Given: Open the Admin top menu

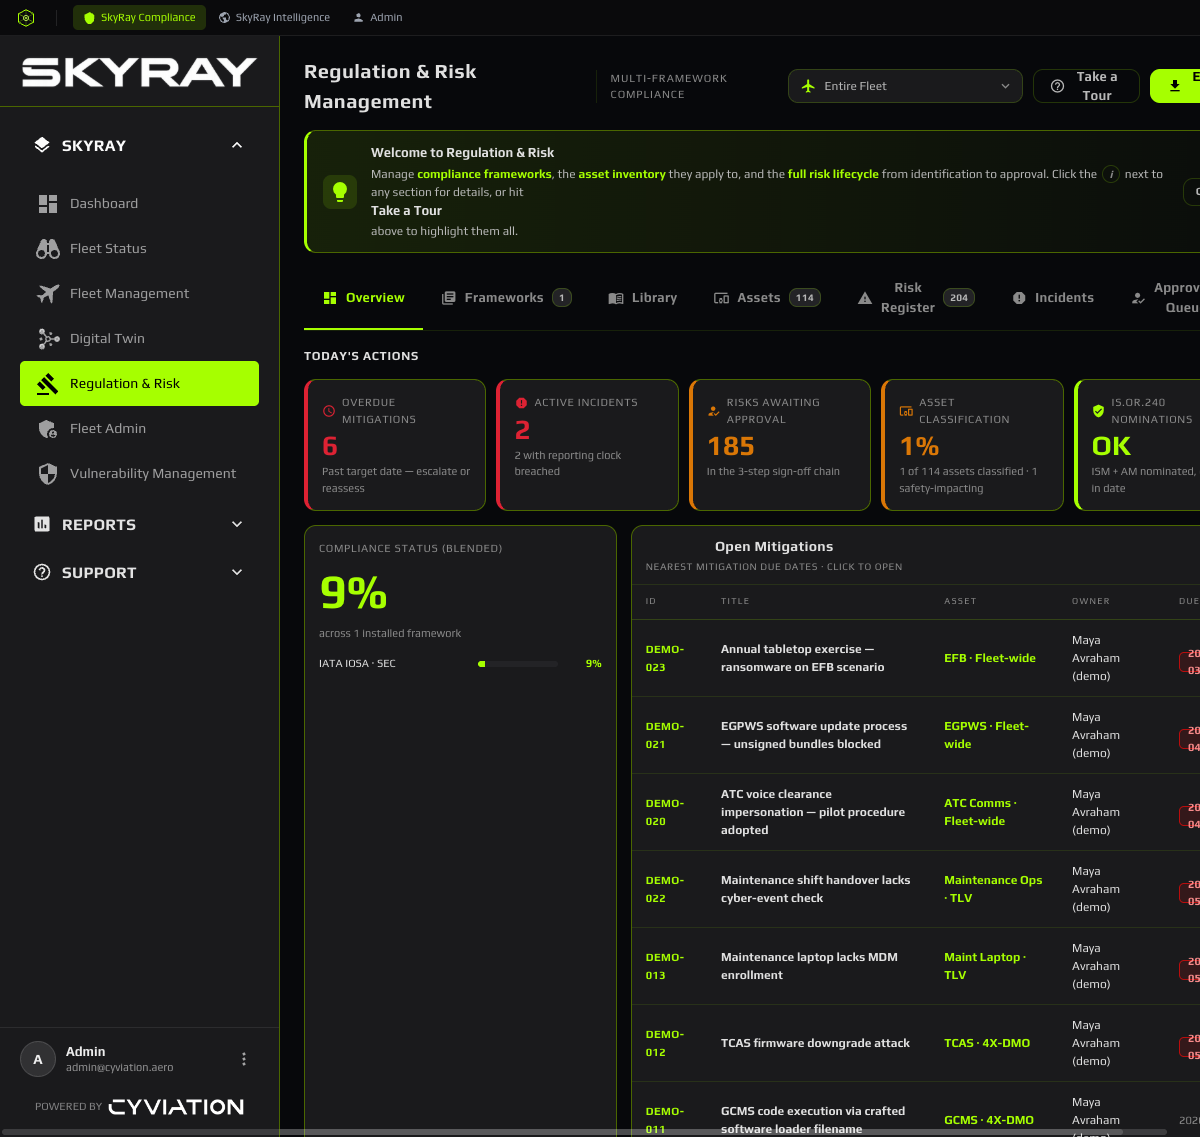Looking at the screenshot, I should (377, 17).
